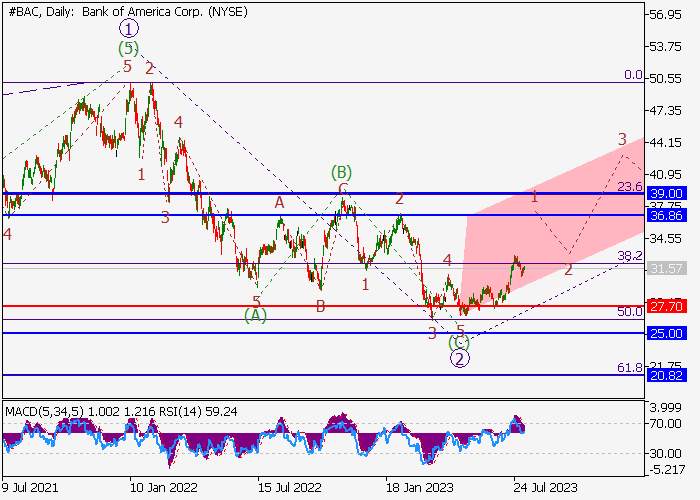
Task: Select the circled wave 2 label near the bottom
Action: click(x=460, y=358)
